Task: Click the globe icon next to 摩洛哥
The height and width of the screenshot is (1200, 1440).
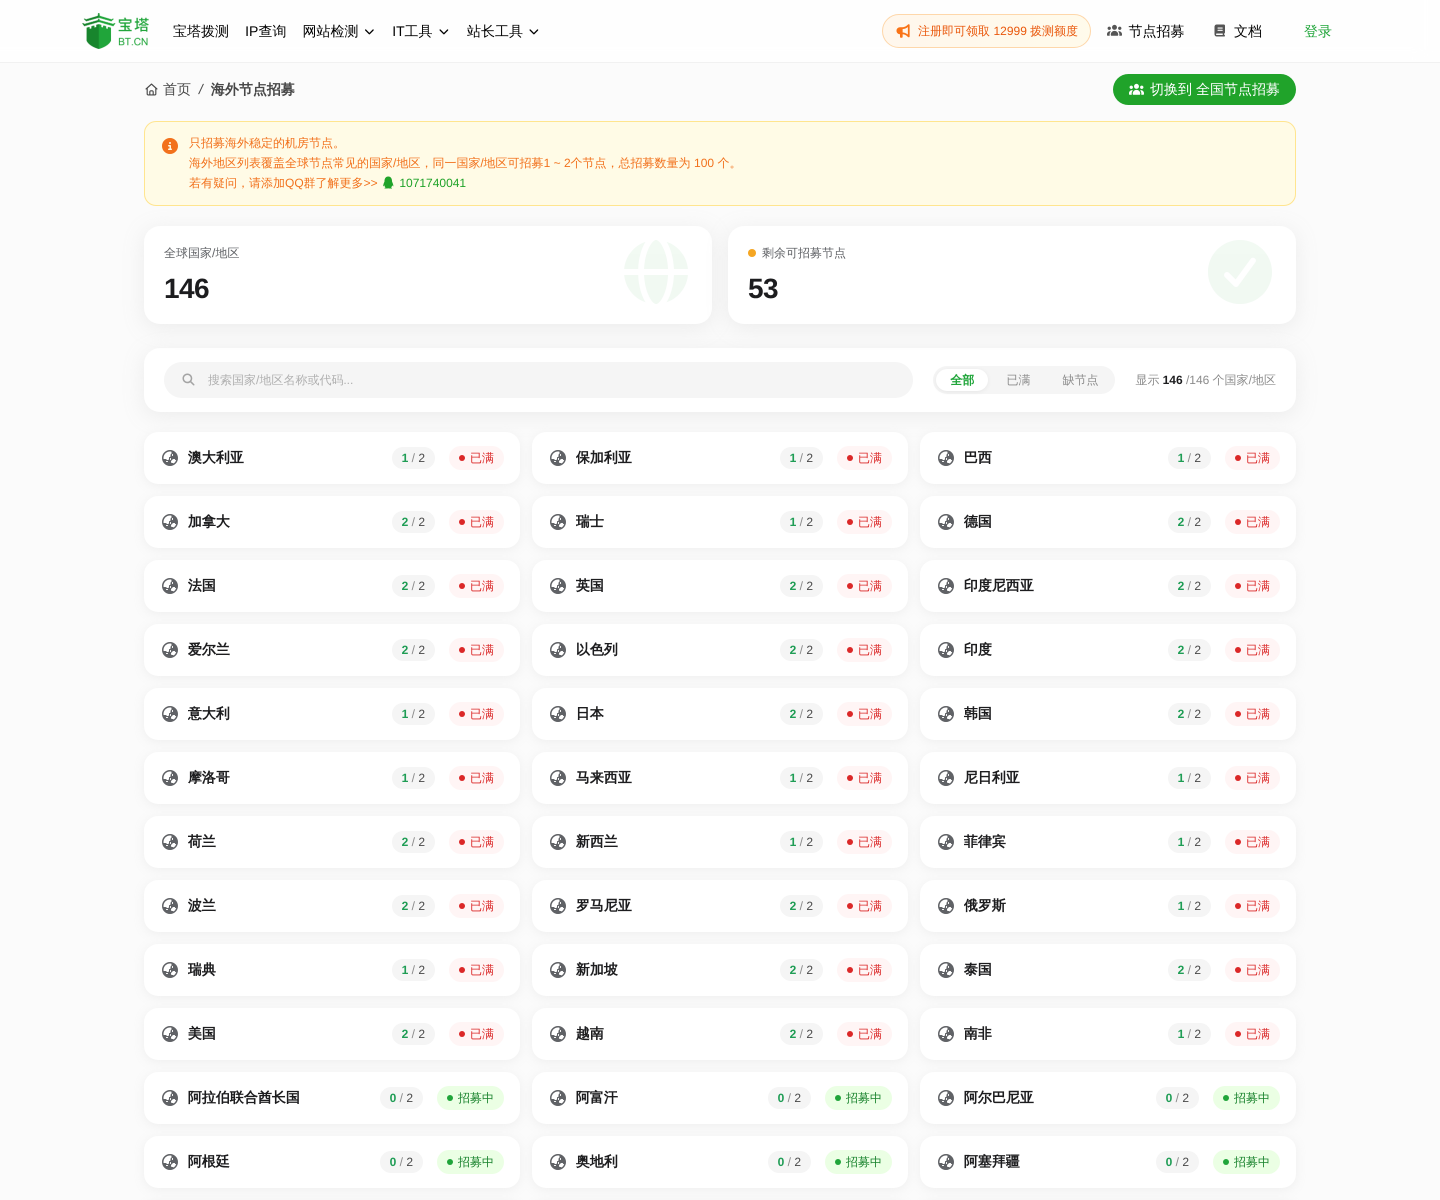Action: (x=170, y=778)
